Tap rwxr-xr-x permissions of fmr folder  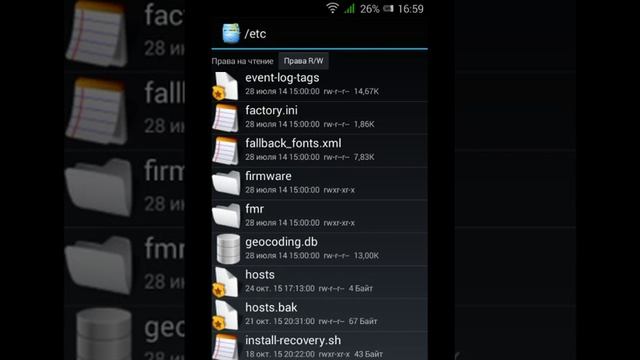(x=339, y=223)
